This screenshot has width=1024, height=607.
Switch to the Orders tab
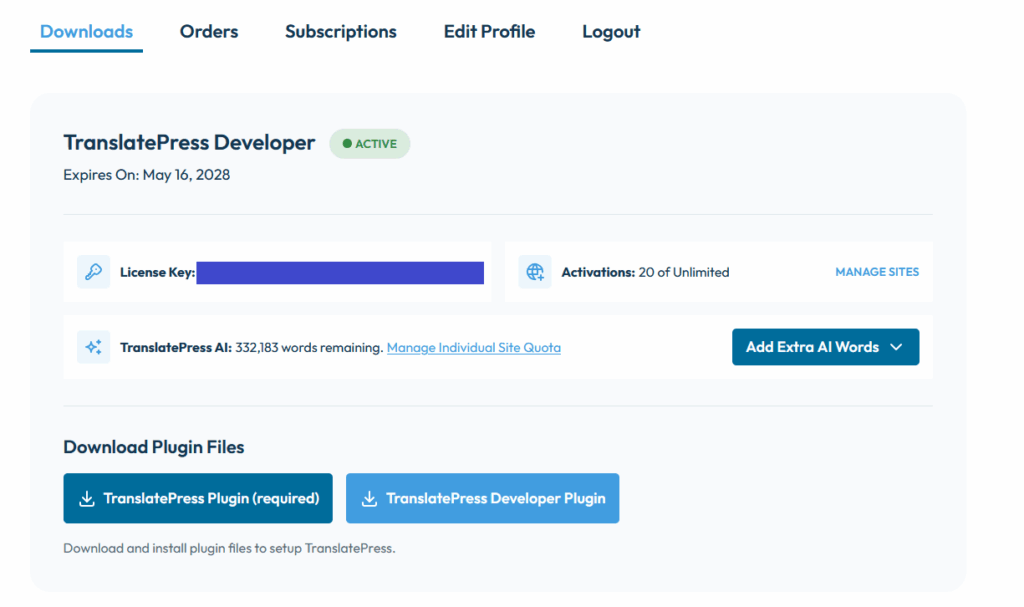click(x=209, y=31)
